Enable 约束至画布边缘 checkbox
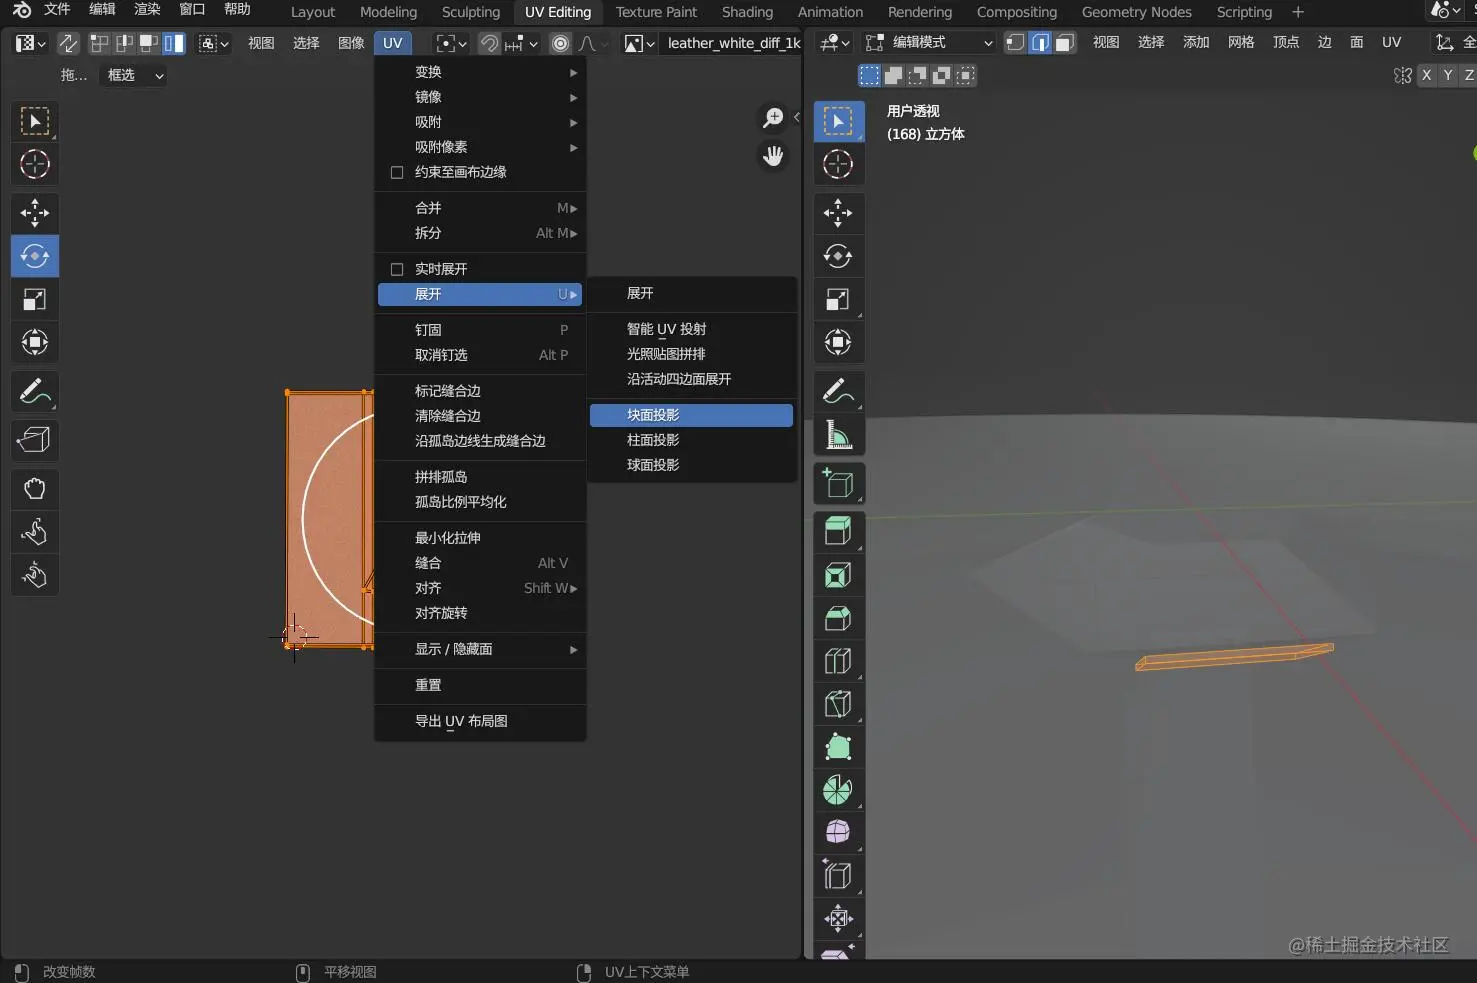Screen dimensions: 1477x983 (x=396, y=172)
